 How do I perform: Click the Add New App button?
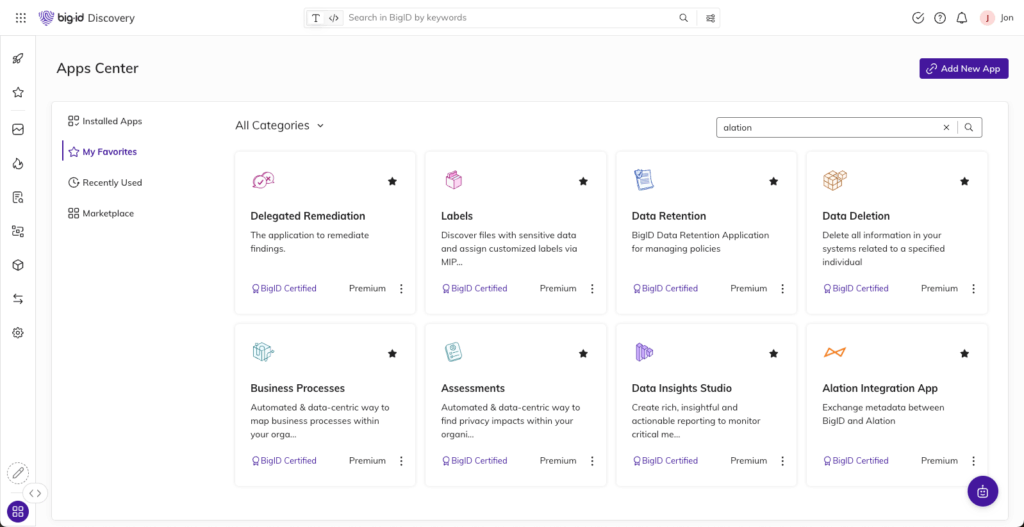click(x=963, y=69)
